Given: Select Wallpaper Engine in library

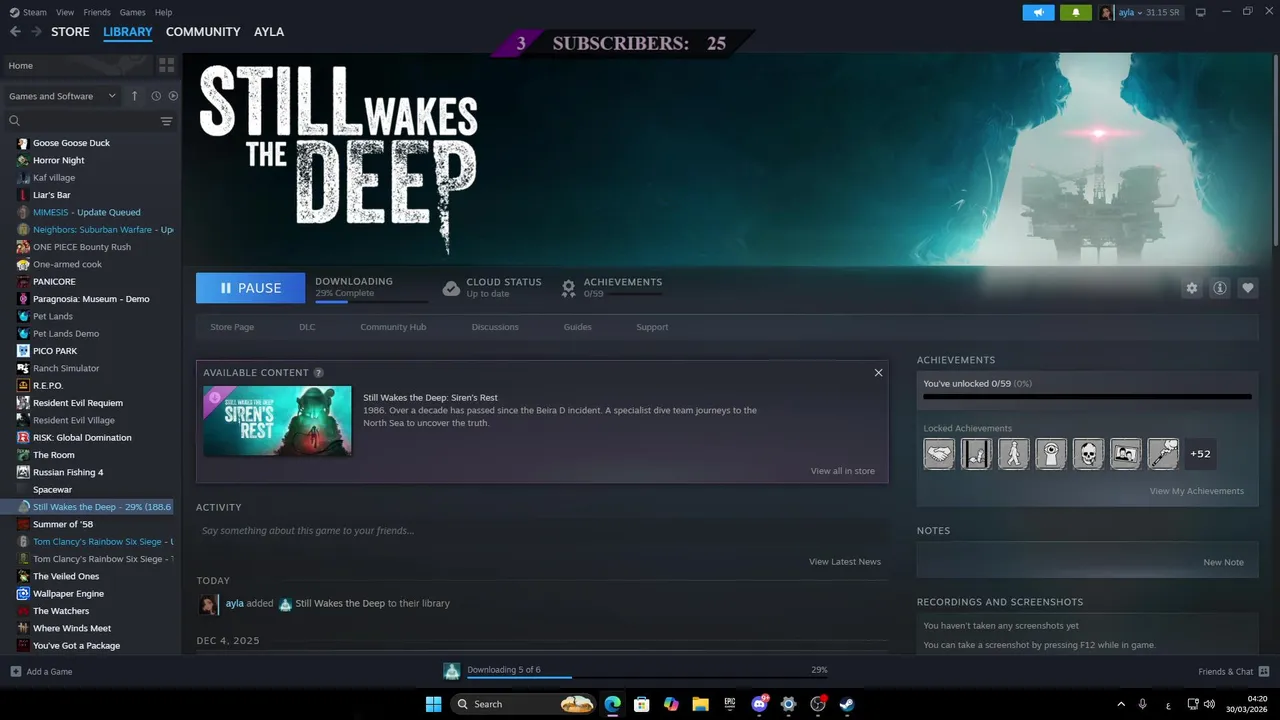Looking at the screenshot, I should pos(68,594).
